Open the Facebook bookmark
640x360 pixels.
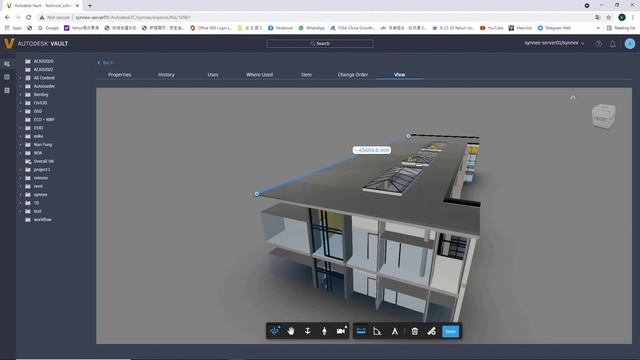[280, 28]
